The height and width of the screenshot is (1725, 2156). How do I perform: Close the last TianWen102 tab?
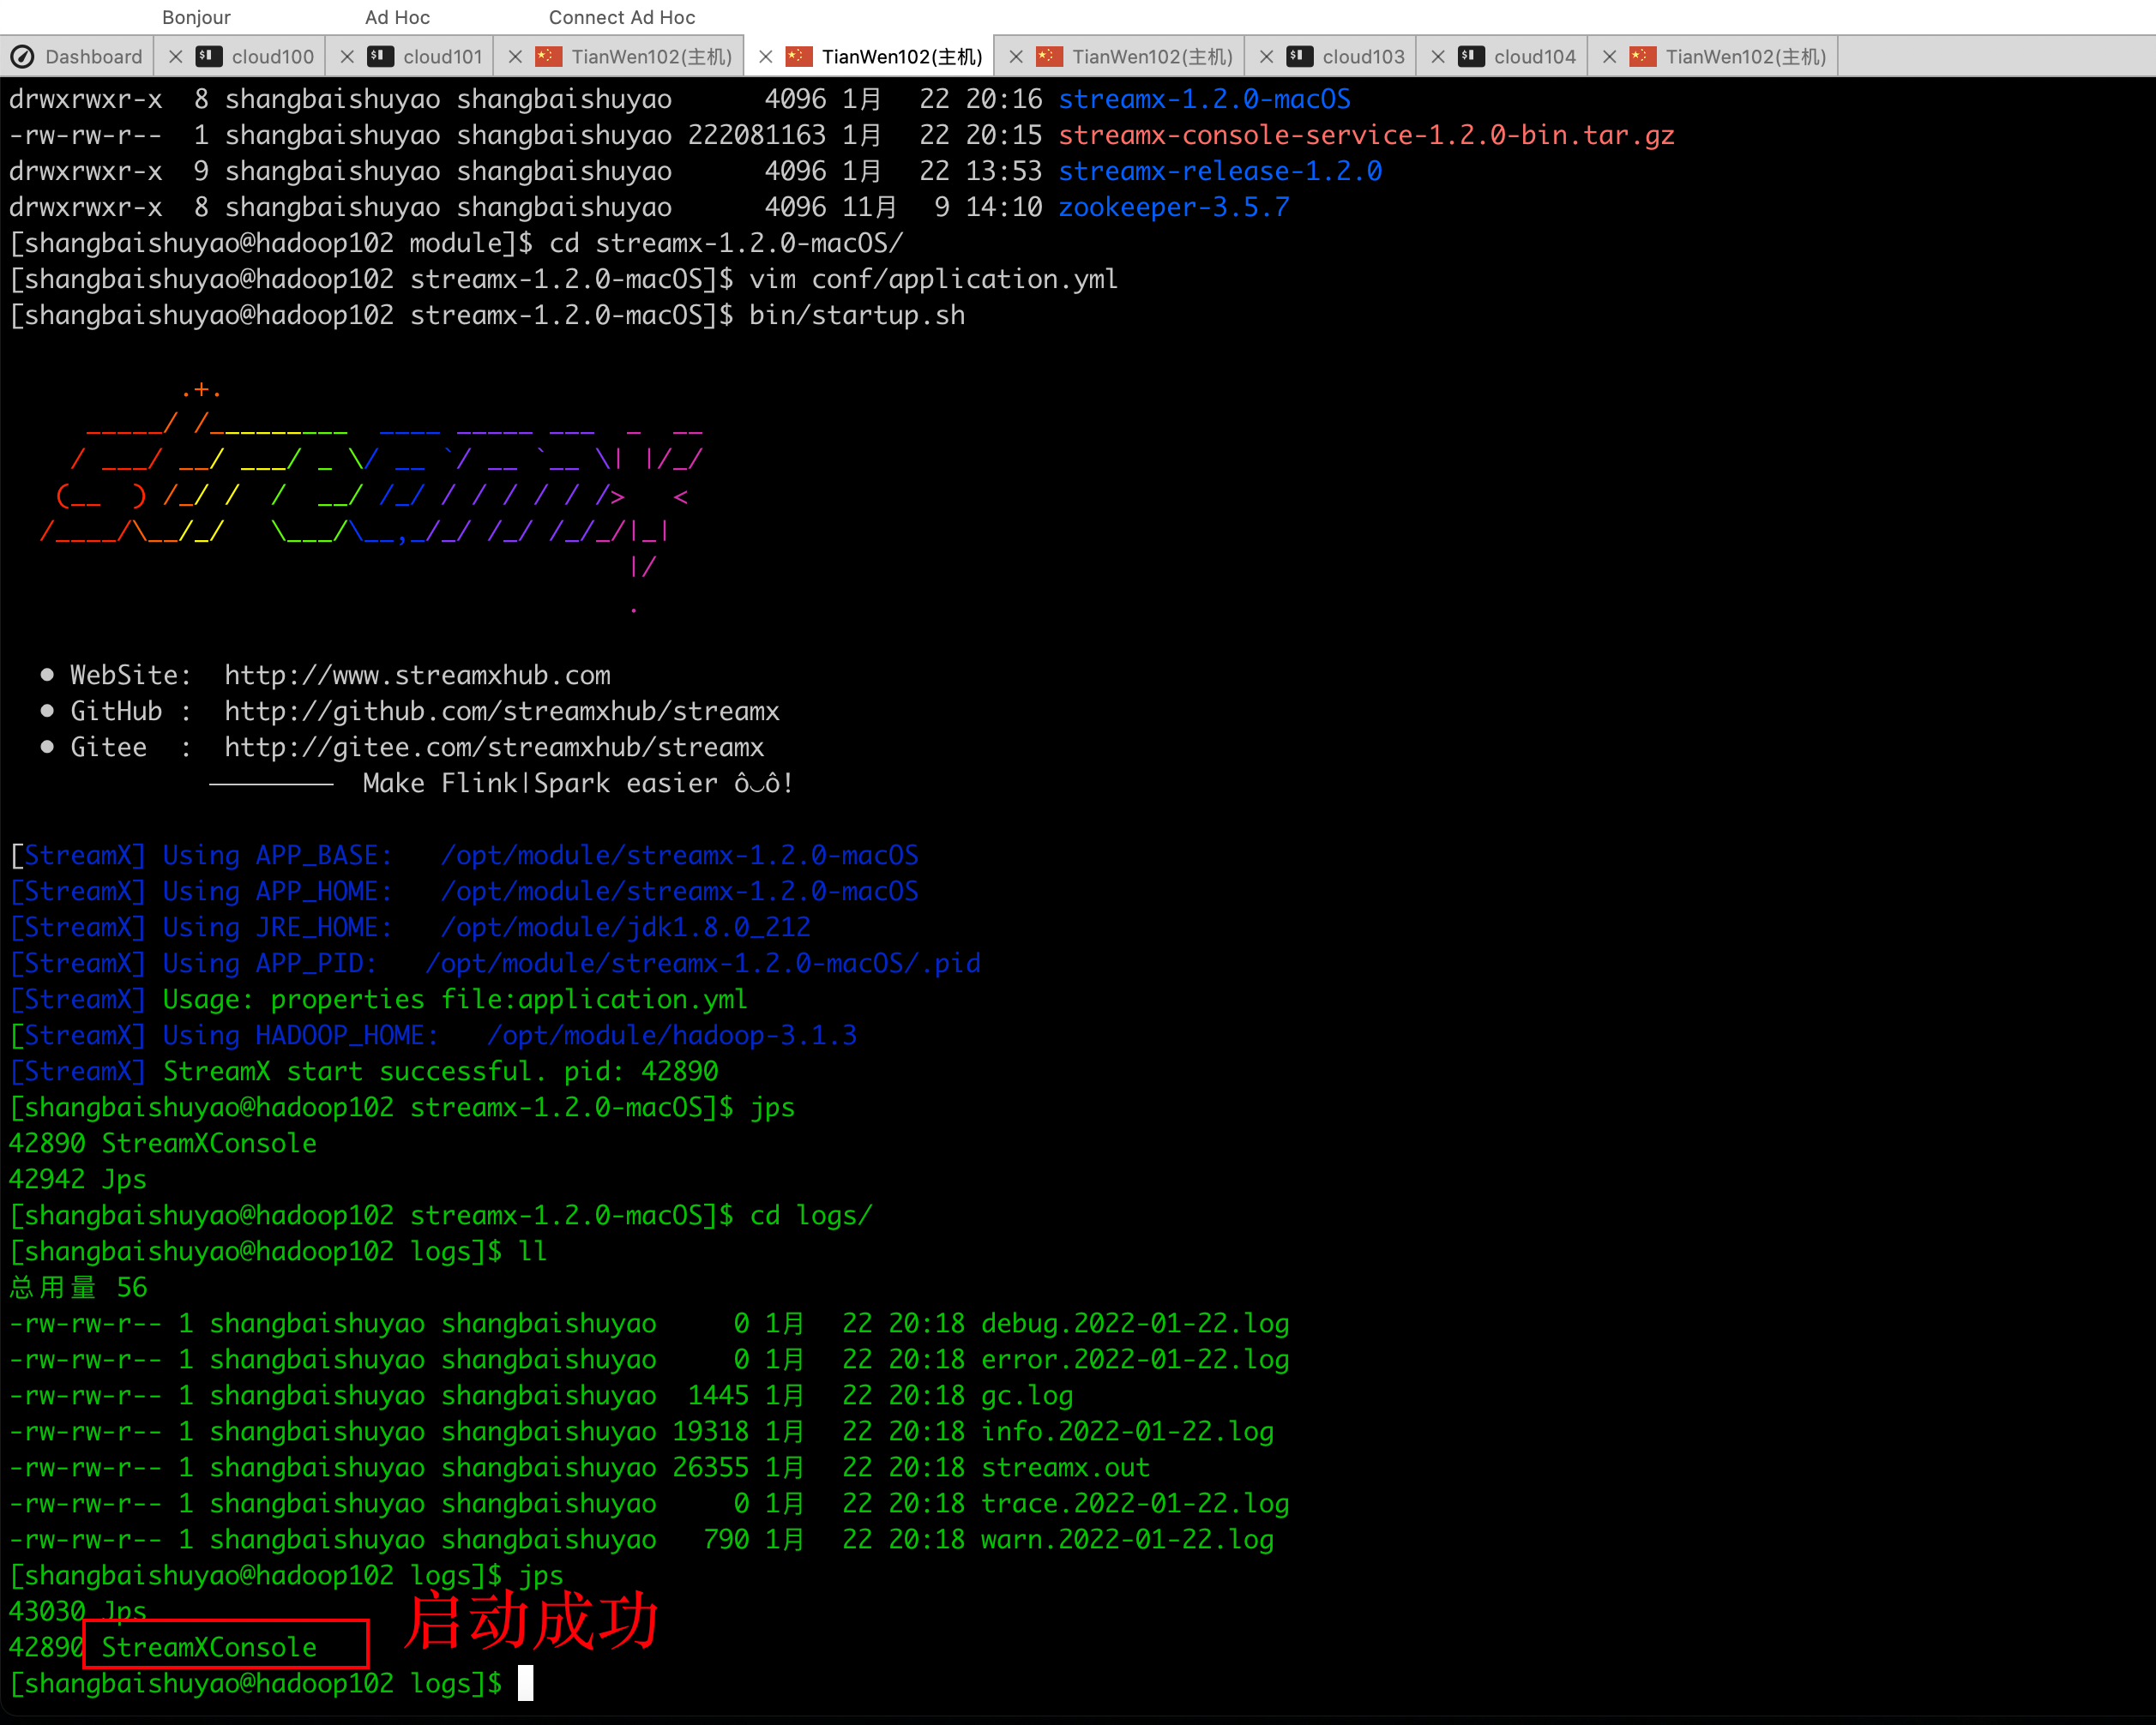[1609, 57]
